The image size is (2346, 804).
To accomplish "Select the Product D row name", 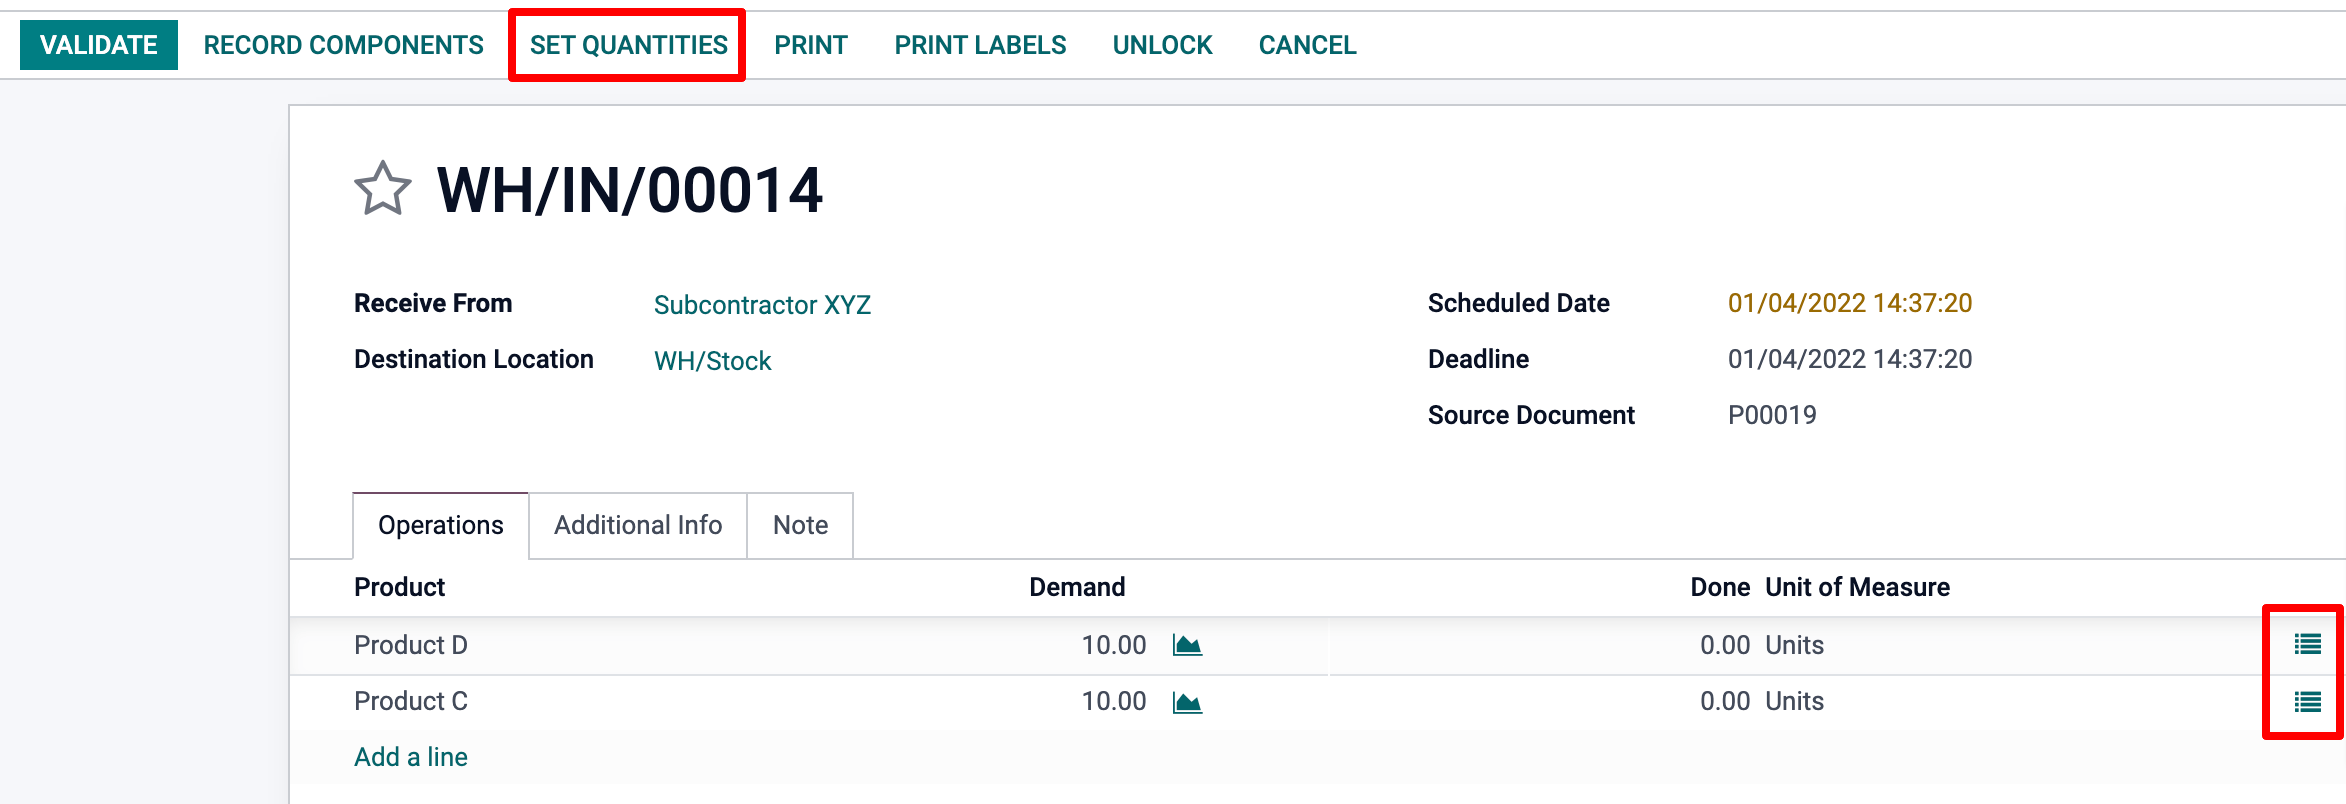I will [410, 645].
